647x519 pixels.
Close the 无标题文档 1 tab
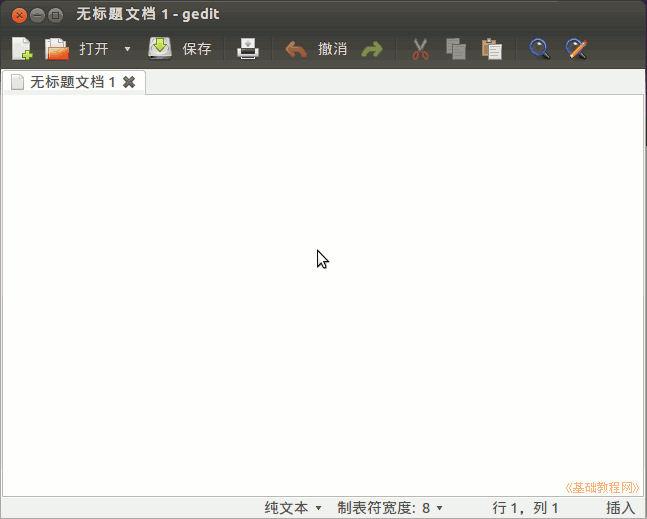[129, 82]
